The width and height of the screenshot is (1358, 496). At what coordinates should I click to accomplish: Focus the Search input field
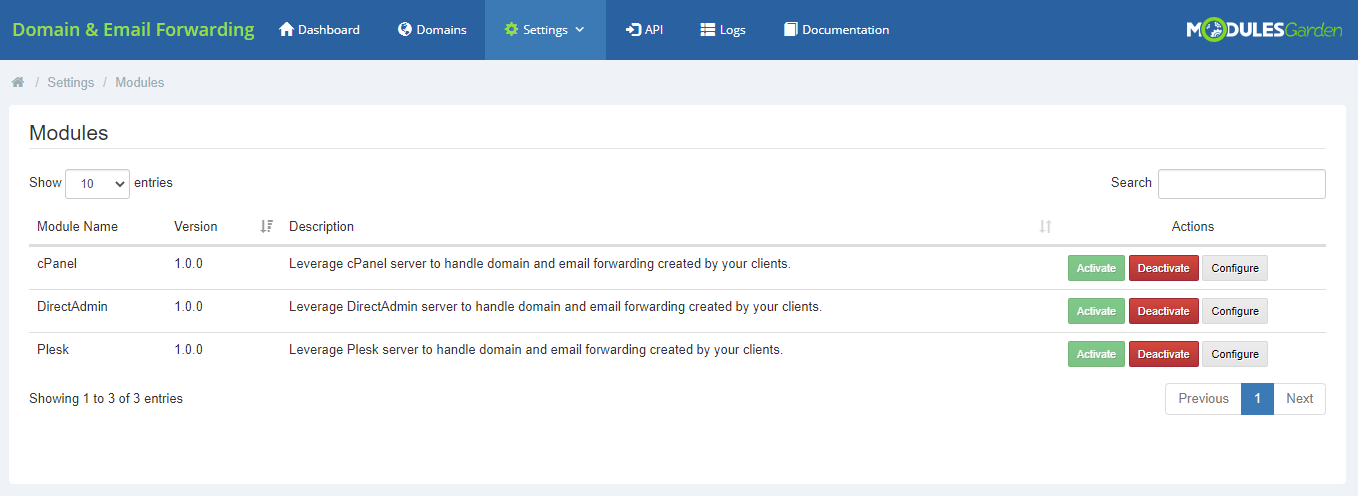pyautogui.click(x=1242, y=184)
